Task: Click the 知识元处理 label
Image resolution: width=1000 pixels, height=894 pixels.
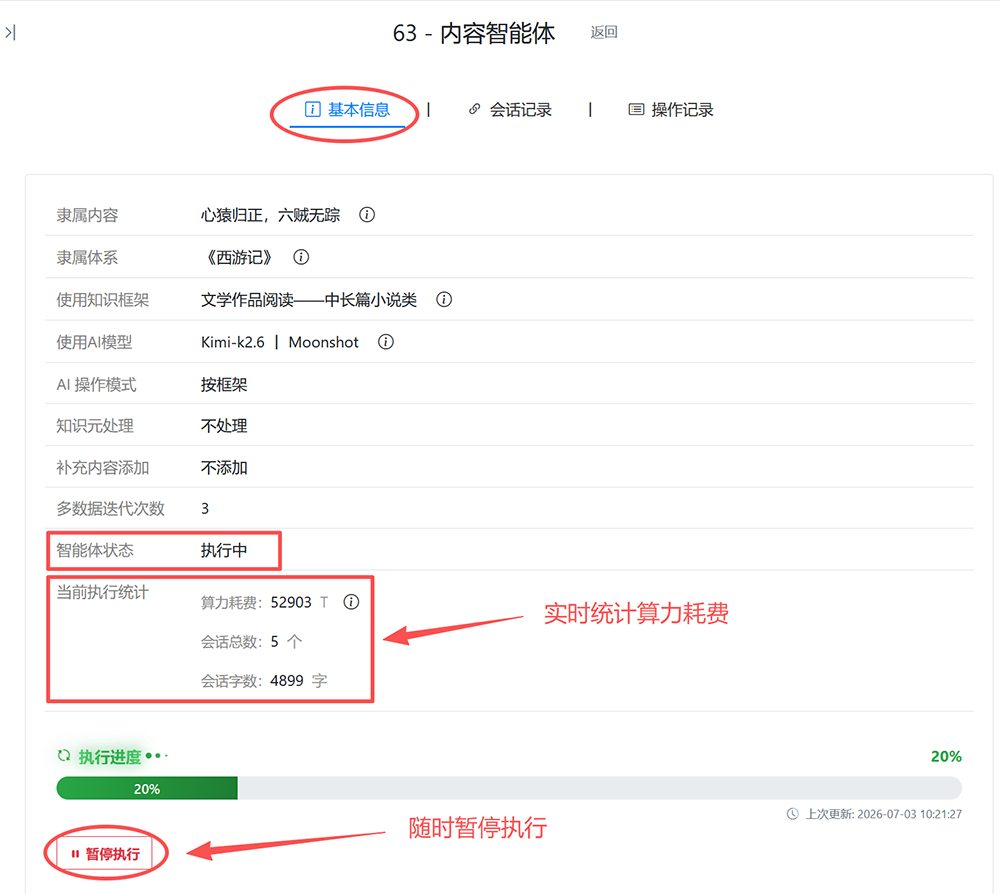Action: (94, 426)
